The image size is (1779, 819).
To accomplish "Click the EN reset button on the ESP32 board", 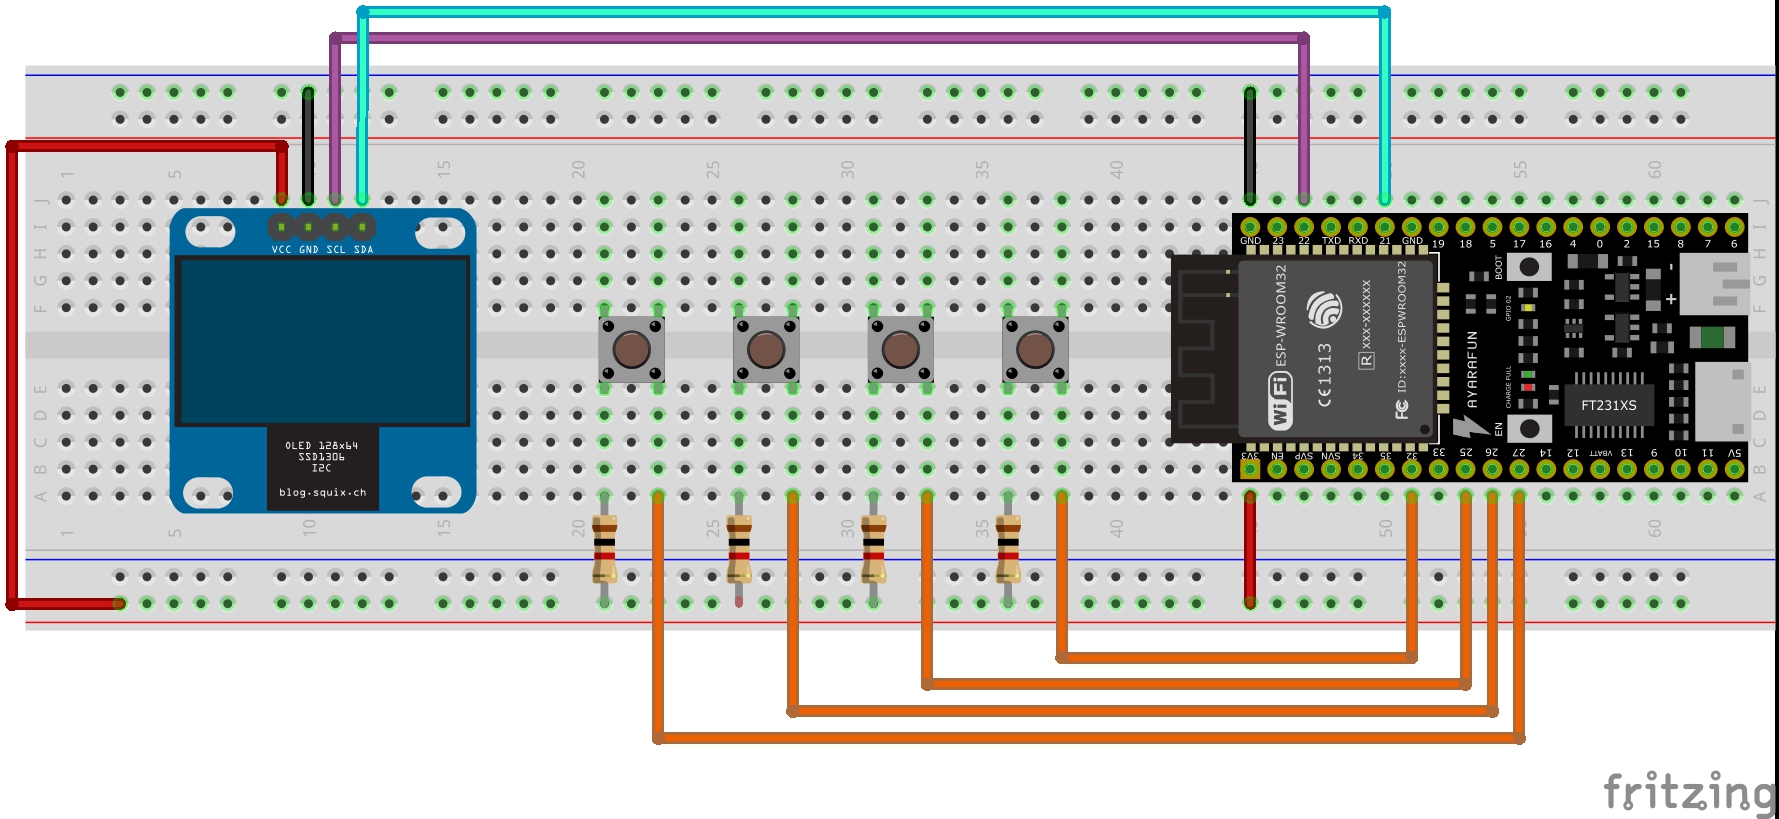I will point(1528,429).
